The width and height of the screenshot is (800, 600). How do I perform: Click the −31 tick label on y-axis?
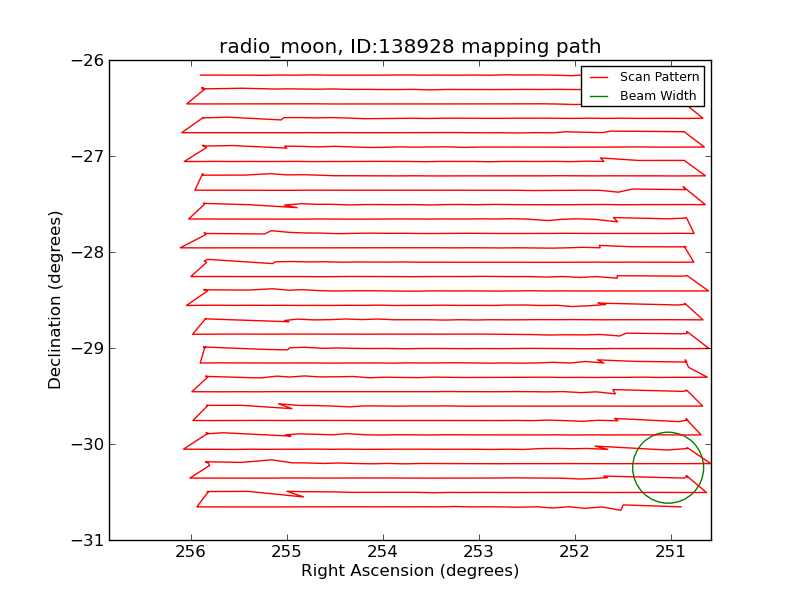click(x=87, y=540)
